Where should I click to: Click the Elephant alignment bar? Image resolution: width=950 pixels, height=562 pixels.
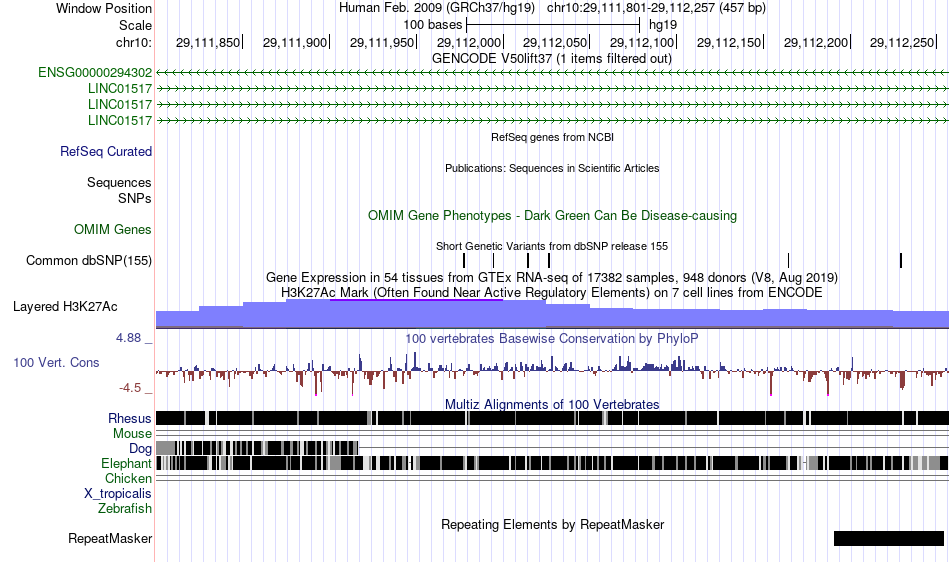pos(553,463)
